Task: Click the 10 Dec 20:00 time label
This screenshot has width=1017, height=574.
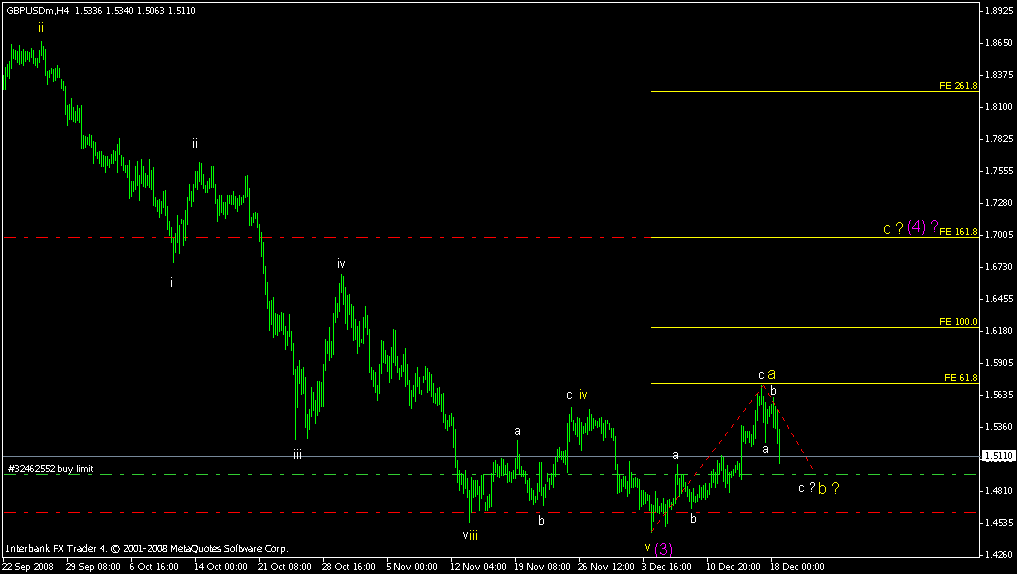Action: pos(734,566)
